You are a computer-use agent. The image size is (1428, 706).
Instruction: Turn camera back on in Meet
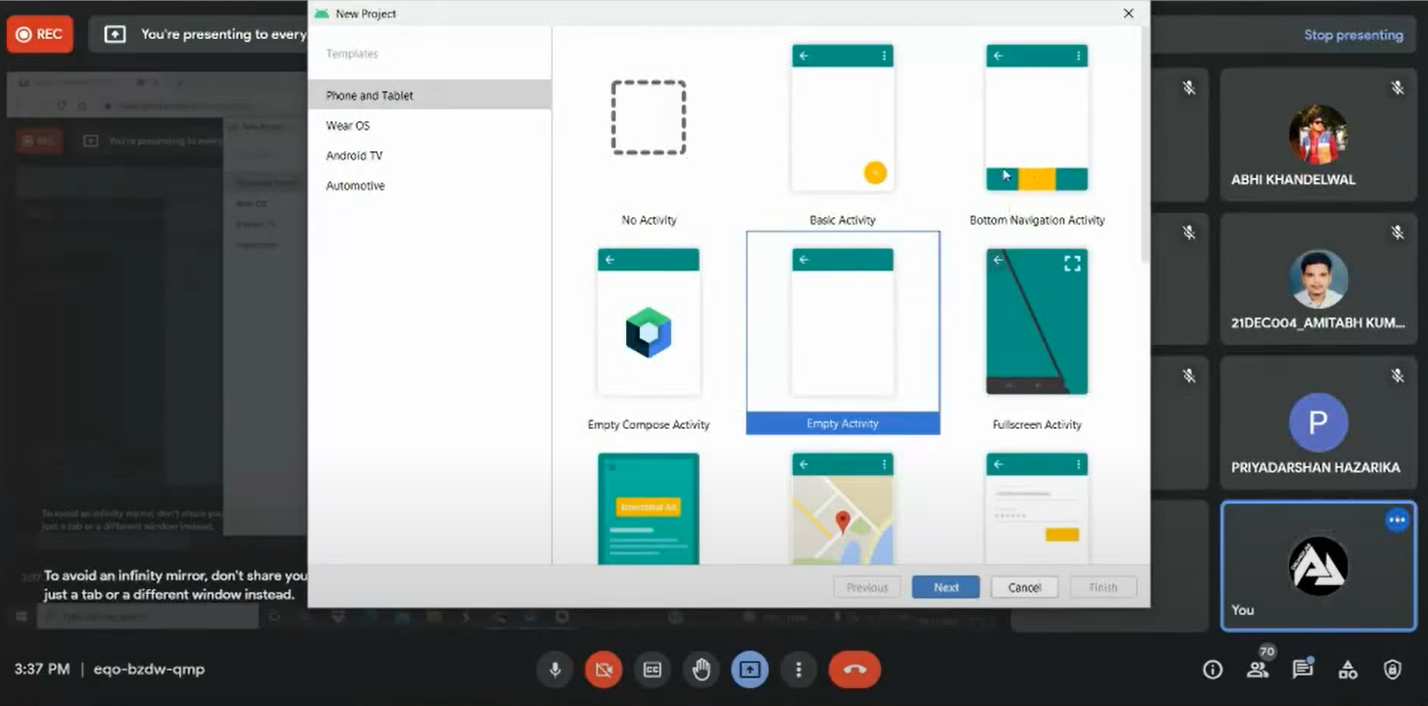click(x=604, y=670)
